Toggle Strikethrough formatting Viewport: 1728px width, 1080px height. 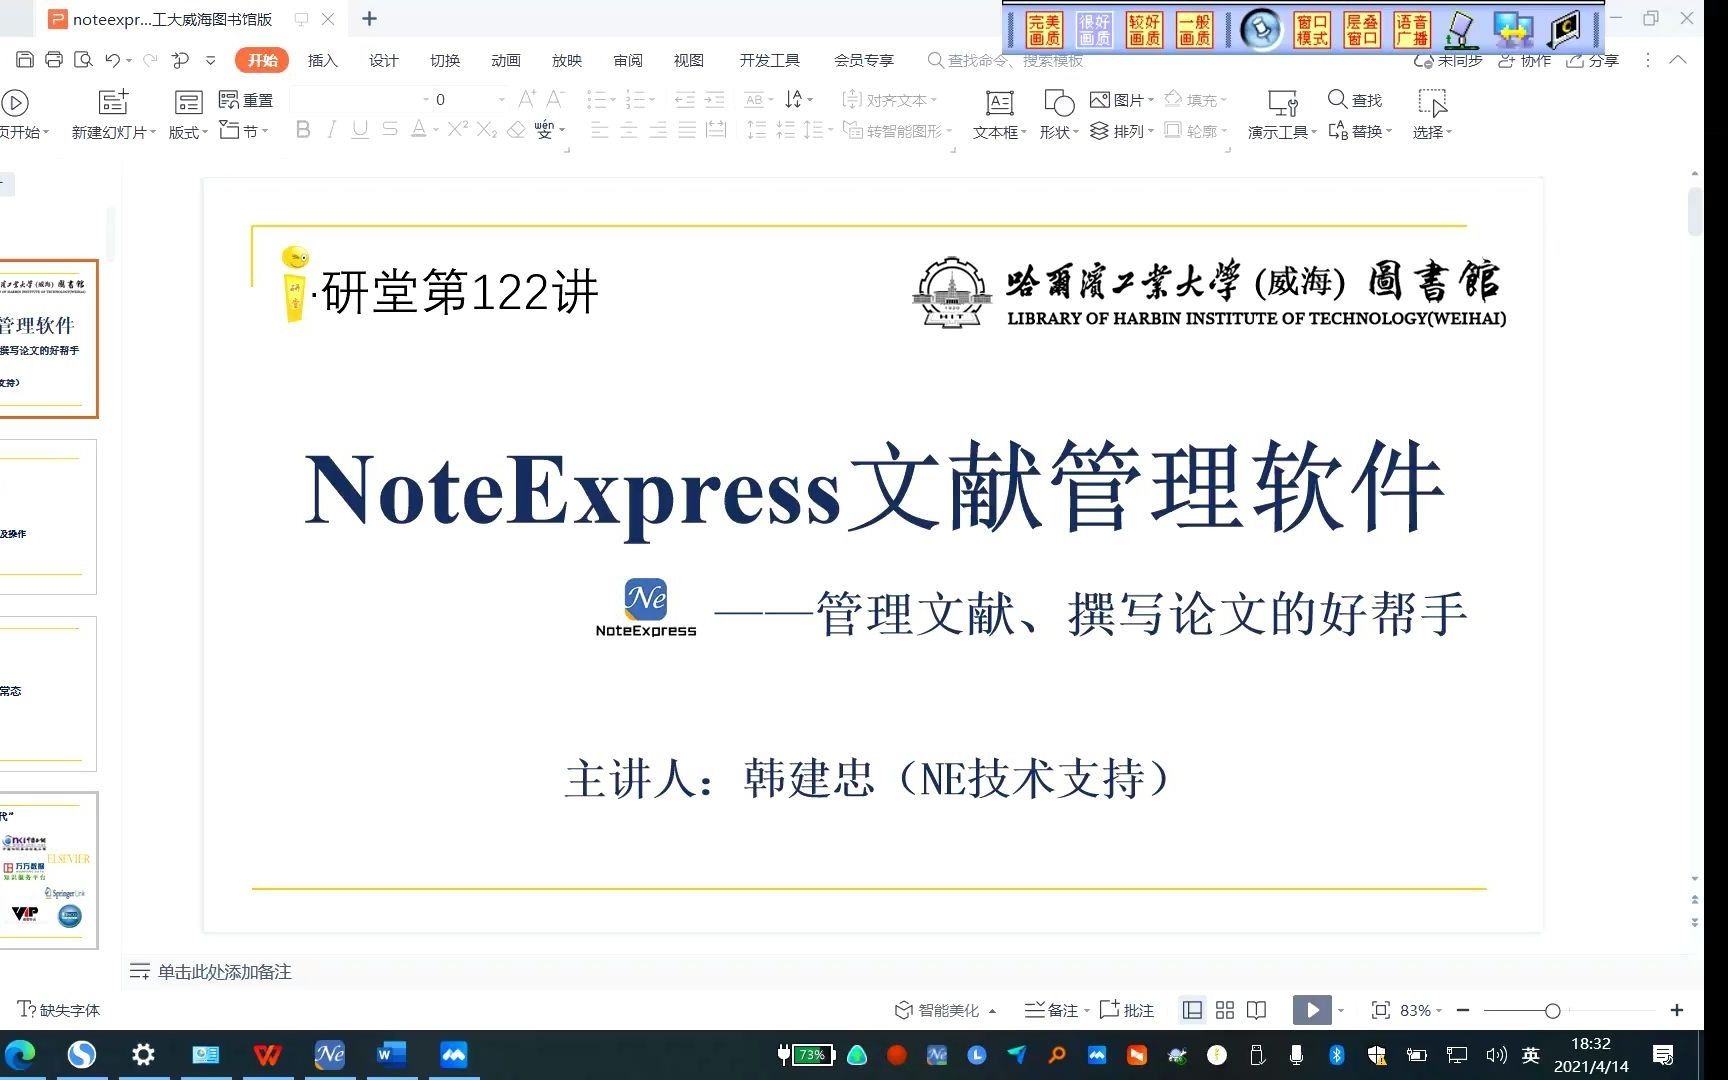(x=390, y=130)
